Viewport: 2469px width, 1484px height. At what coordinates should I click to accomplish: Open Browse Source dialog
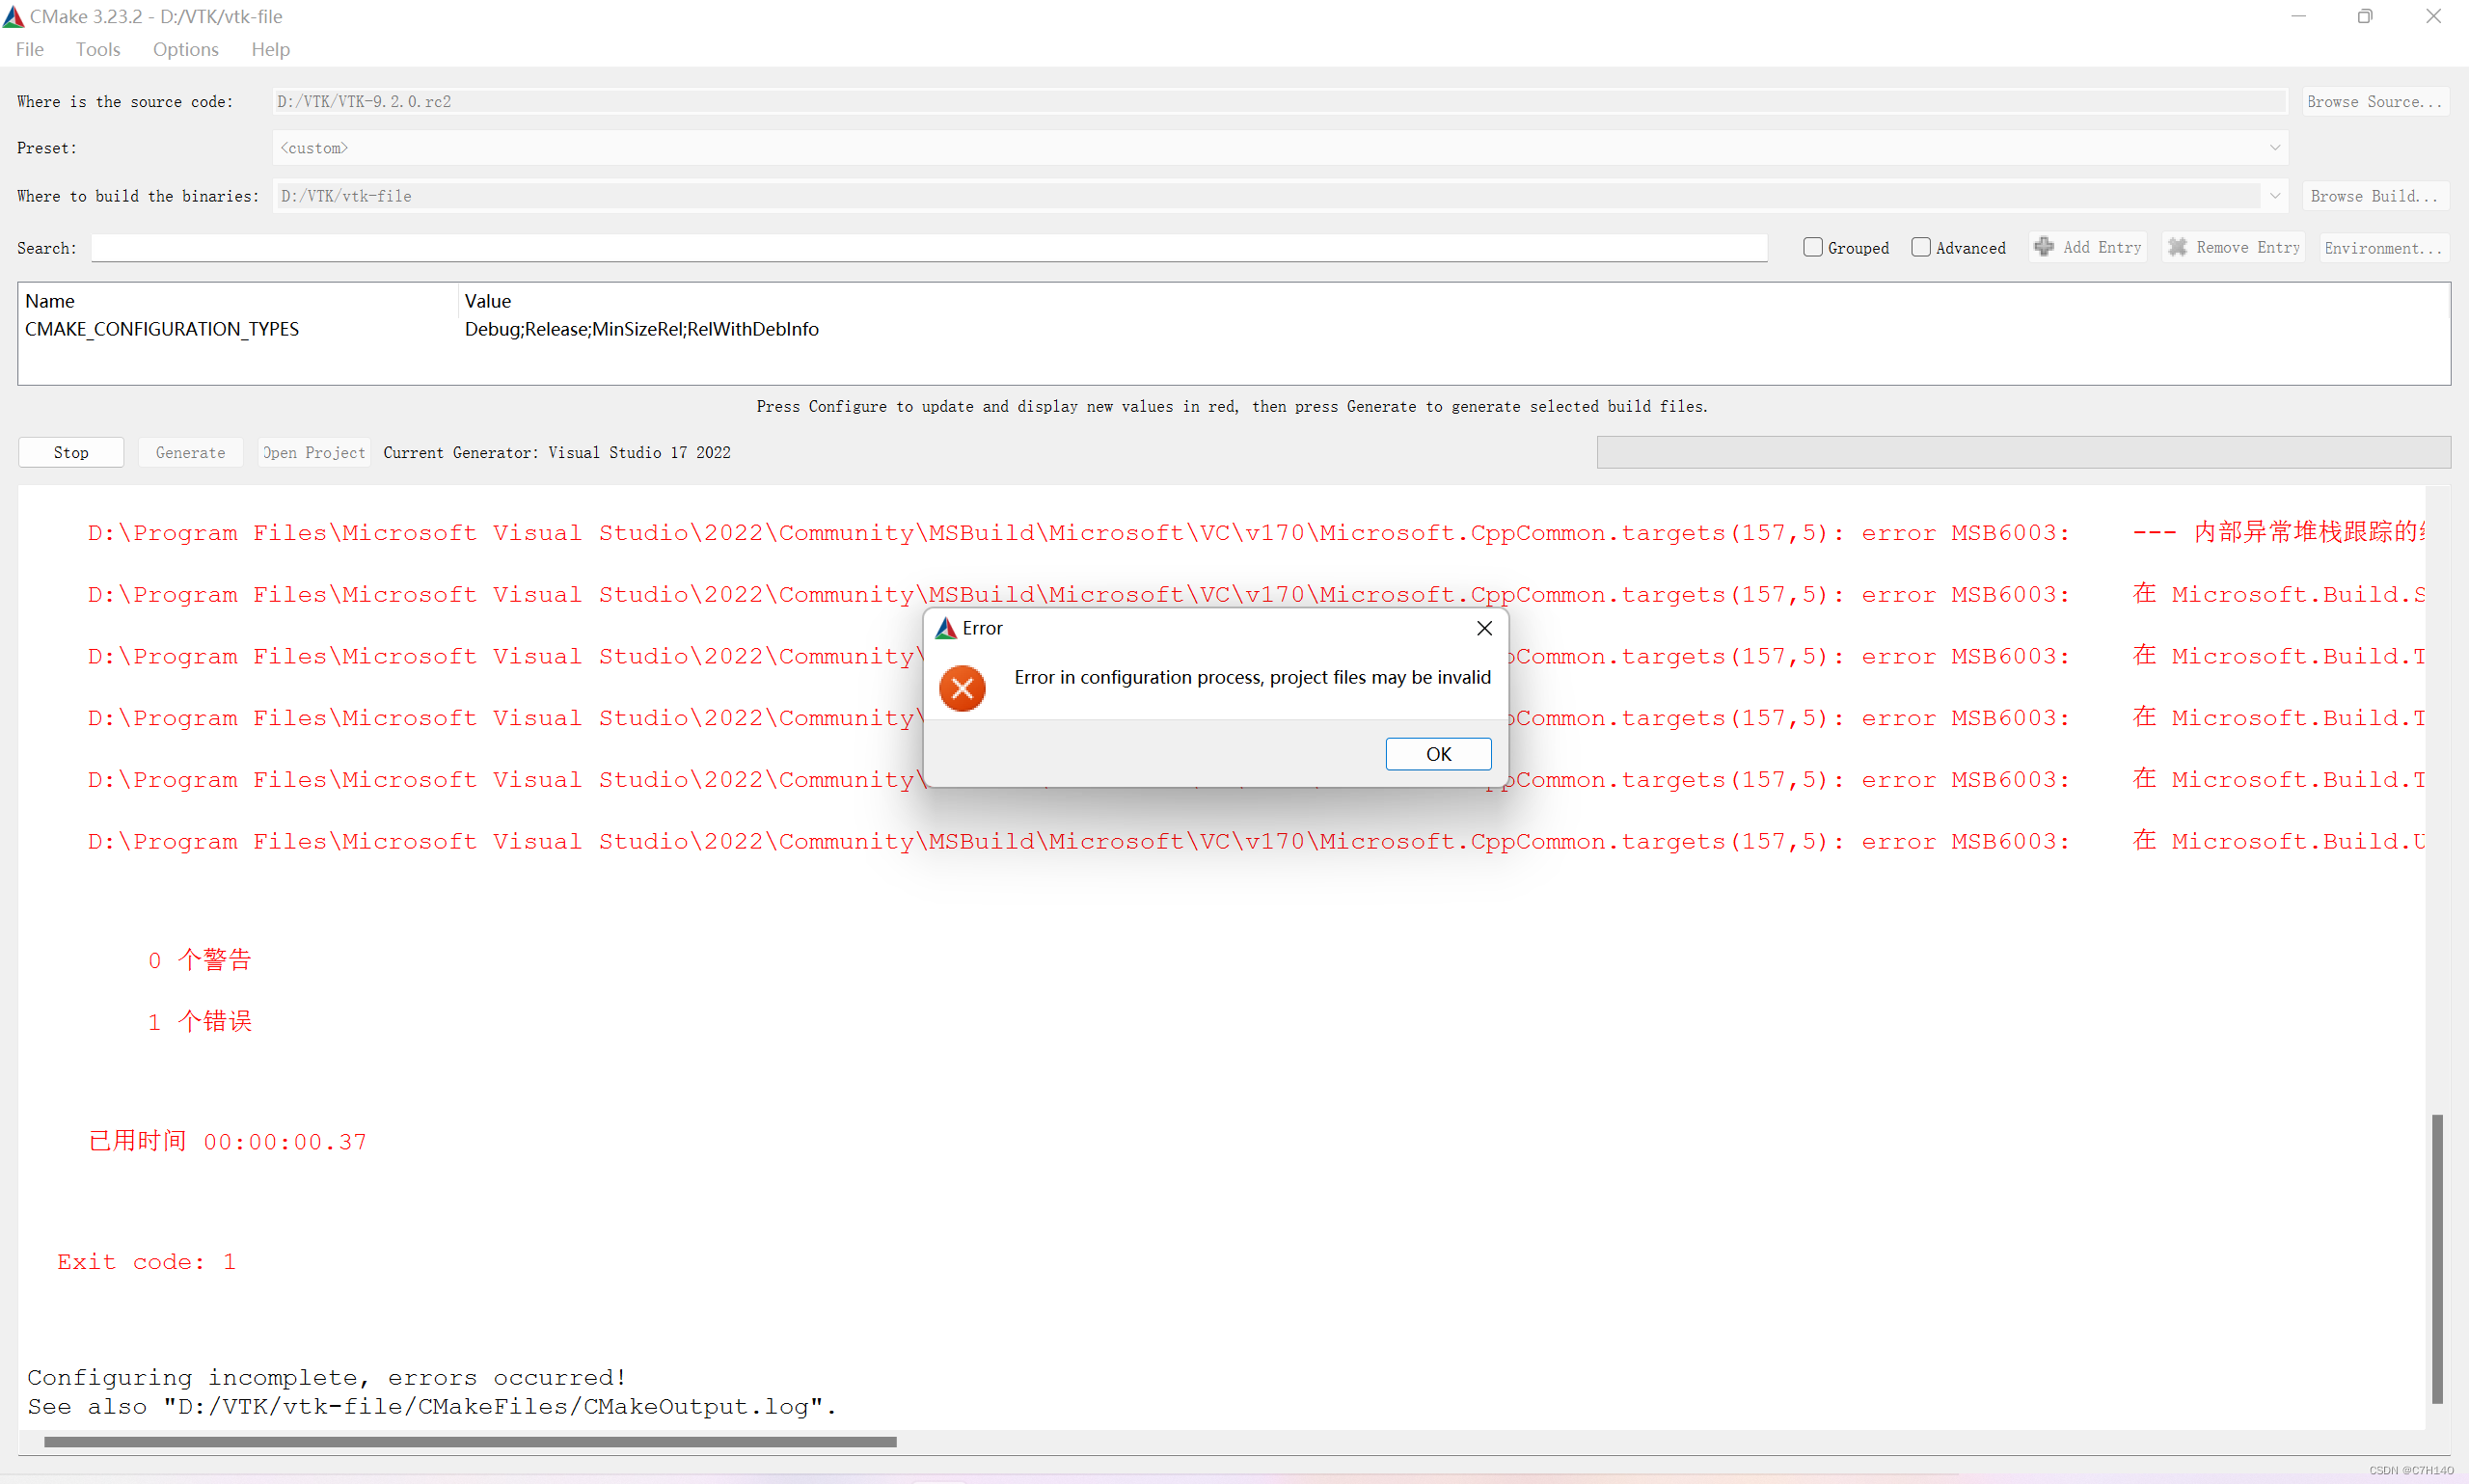(x=2374, y=101)
